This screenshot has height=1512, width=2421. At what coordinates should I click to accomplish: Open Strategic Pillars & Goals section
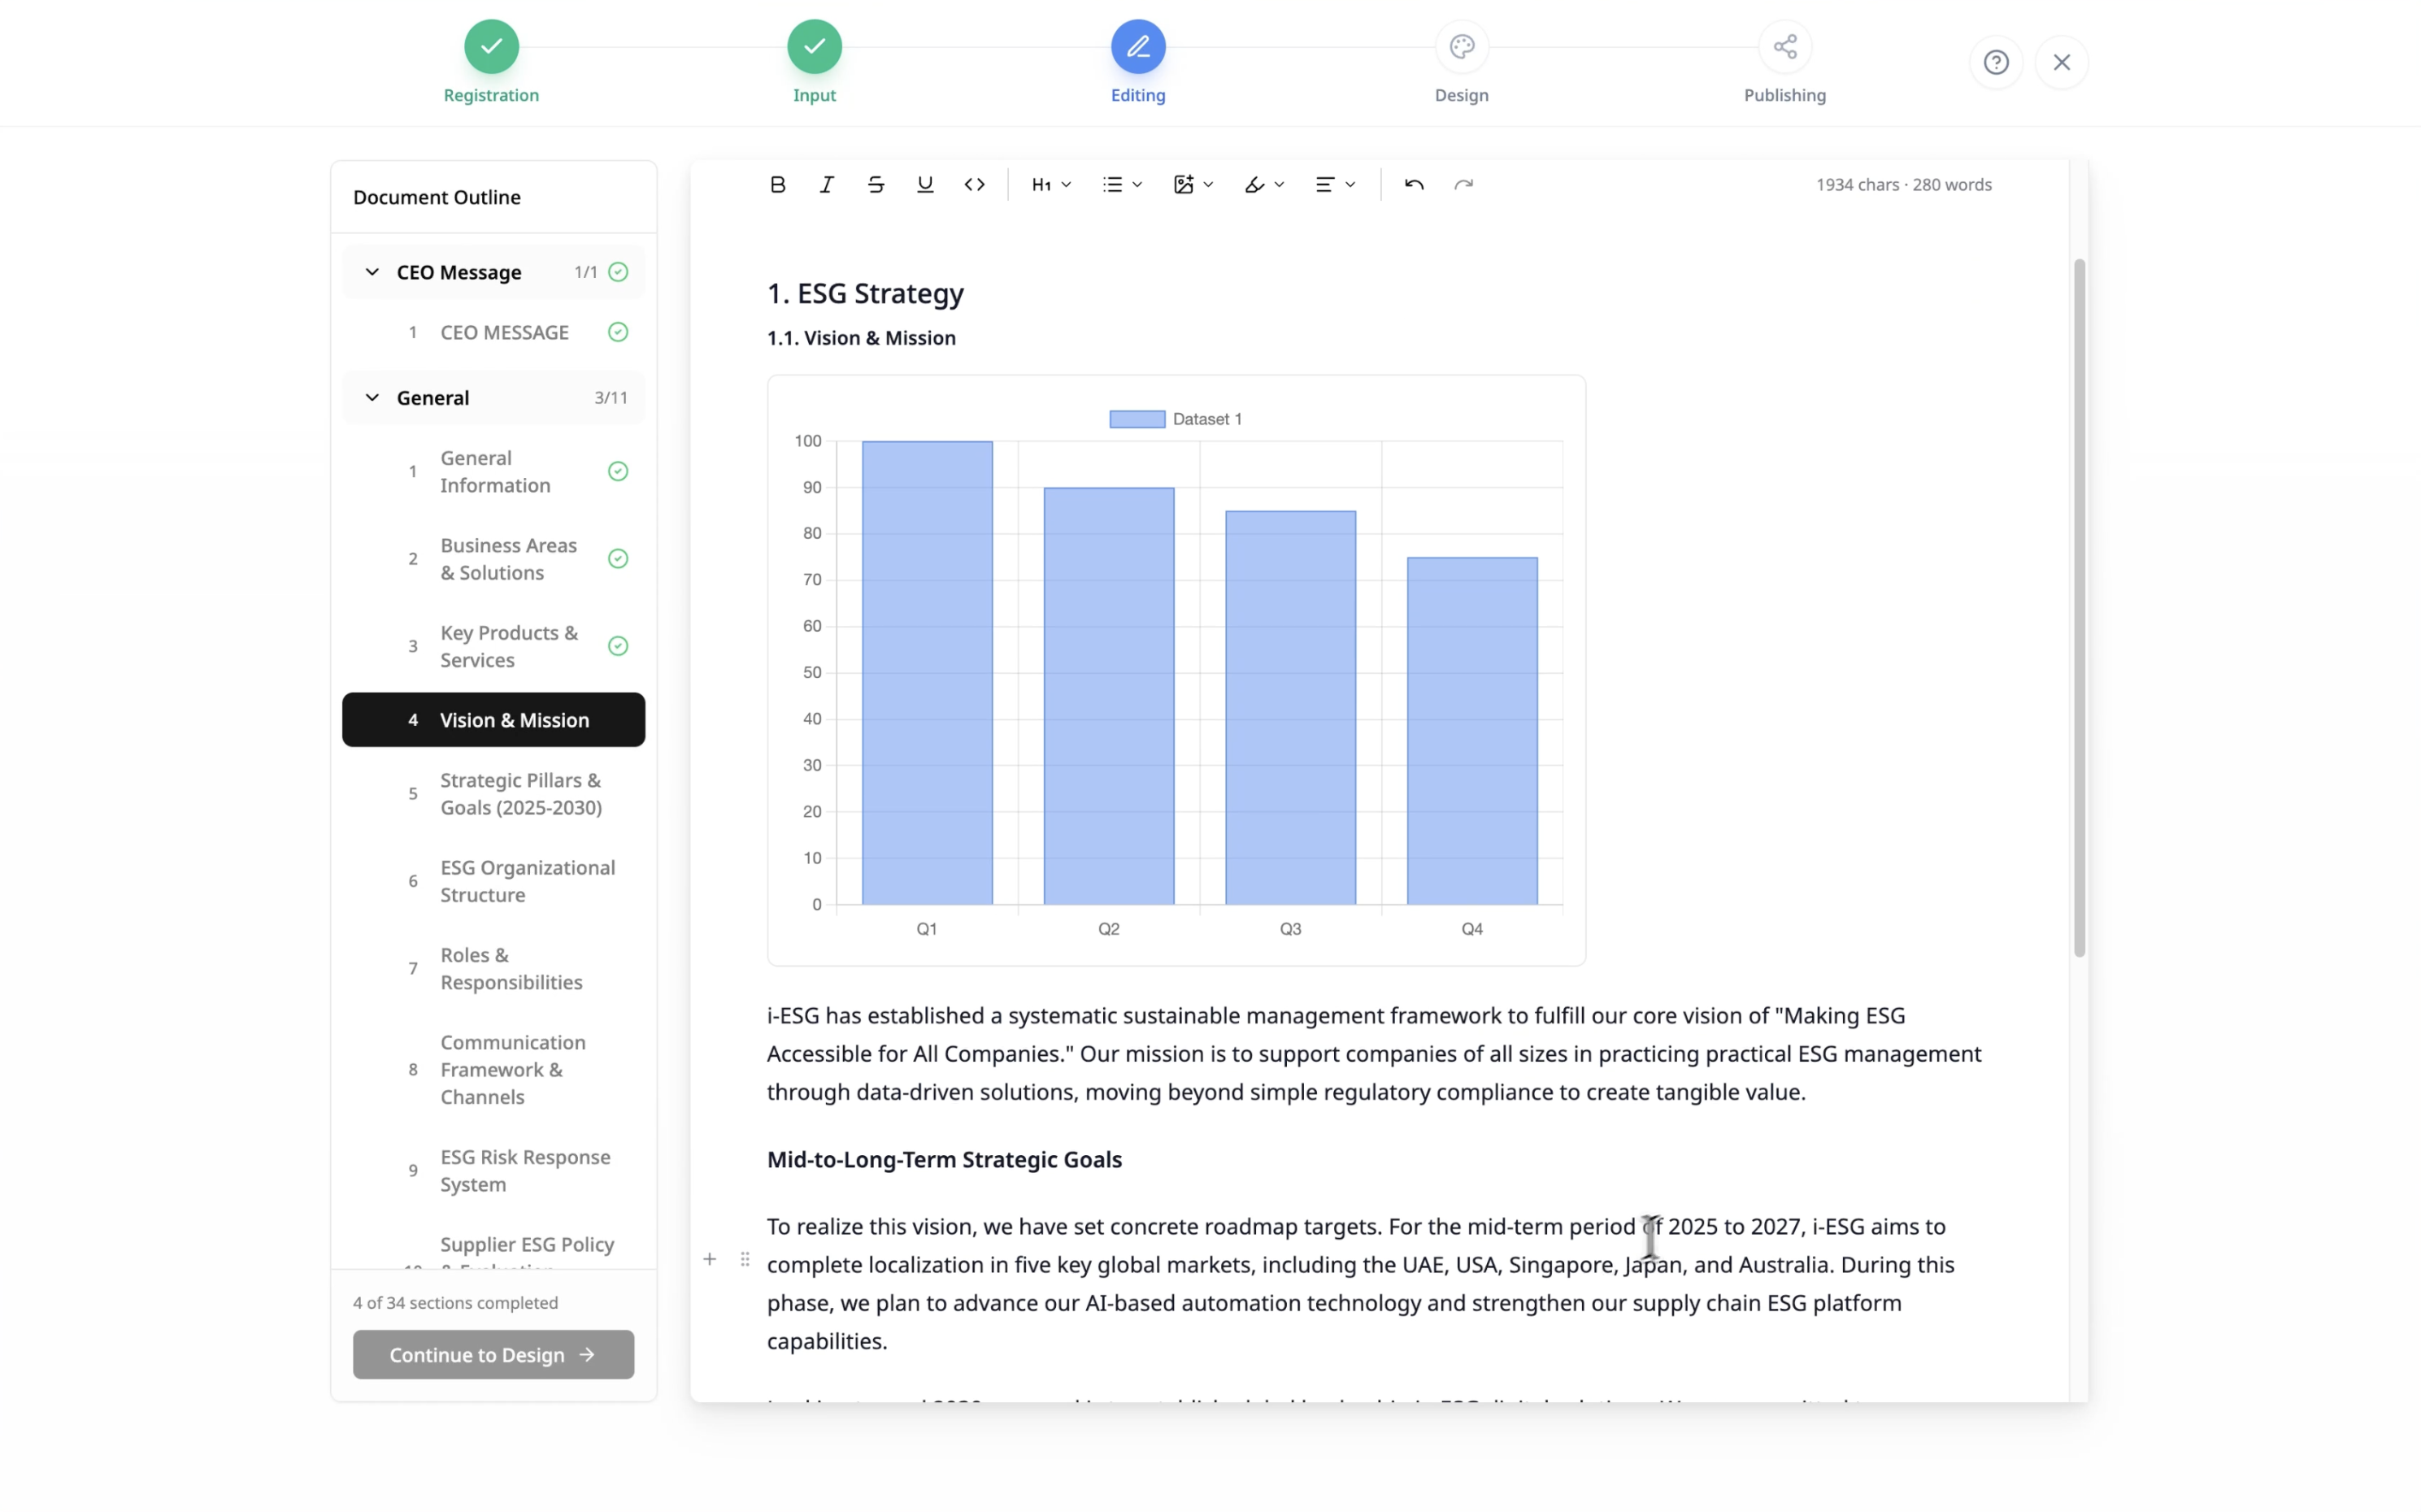(x=493, y=793)
